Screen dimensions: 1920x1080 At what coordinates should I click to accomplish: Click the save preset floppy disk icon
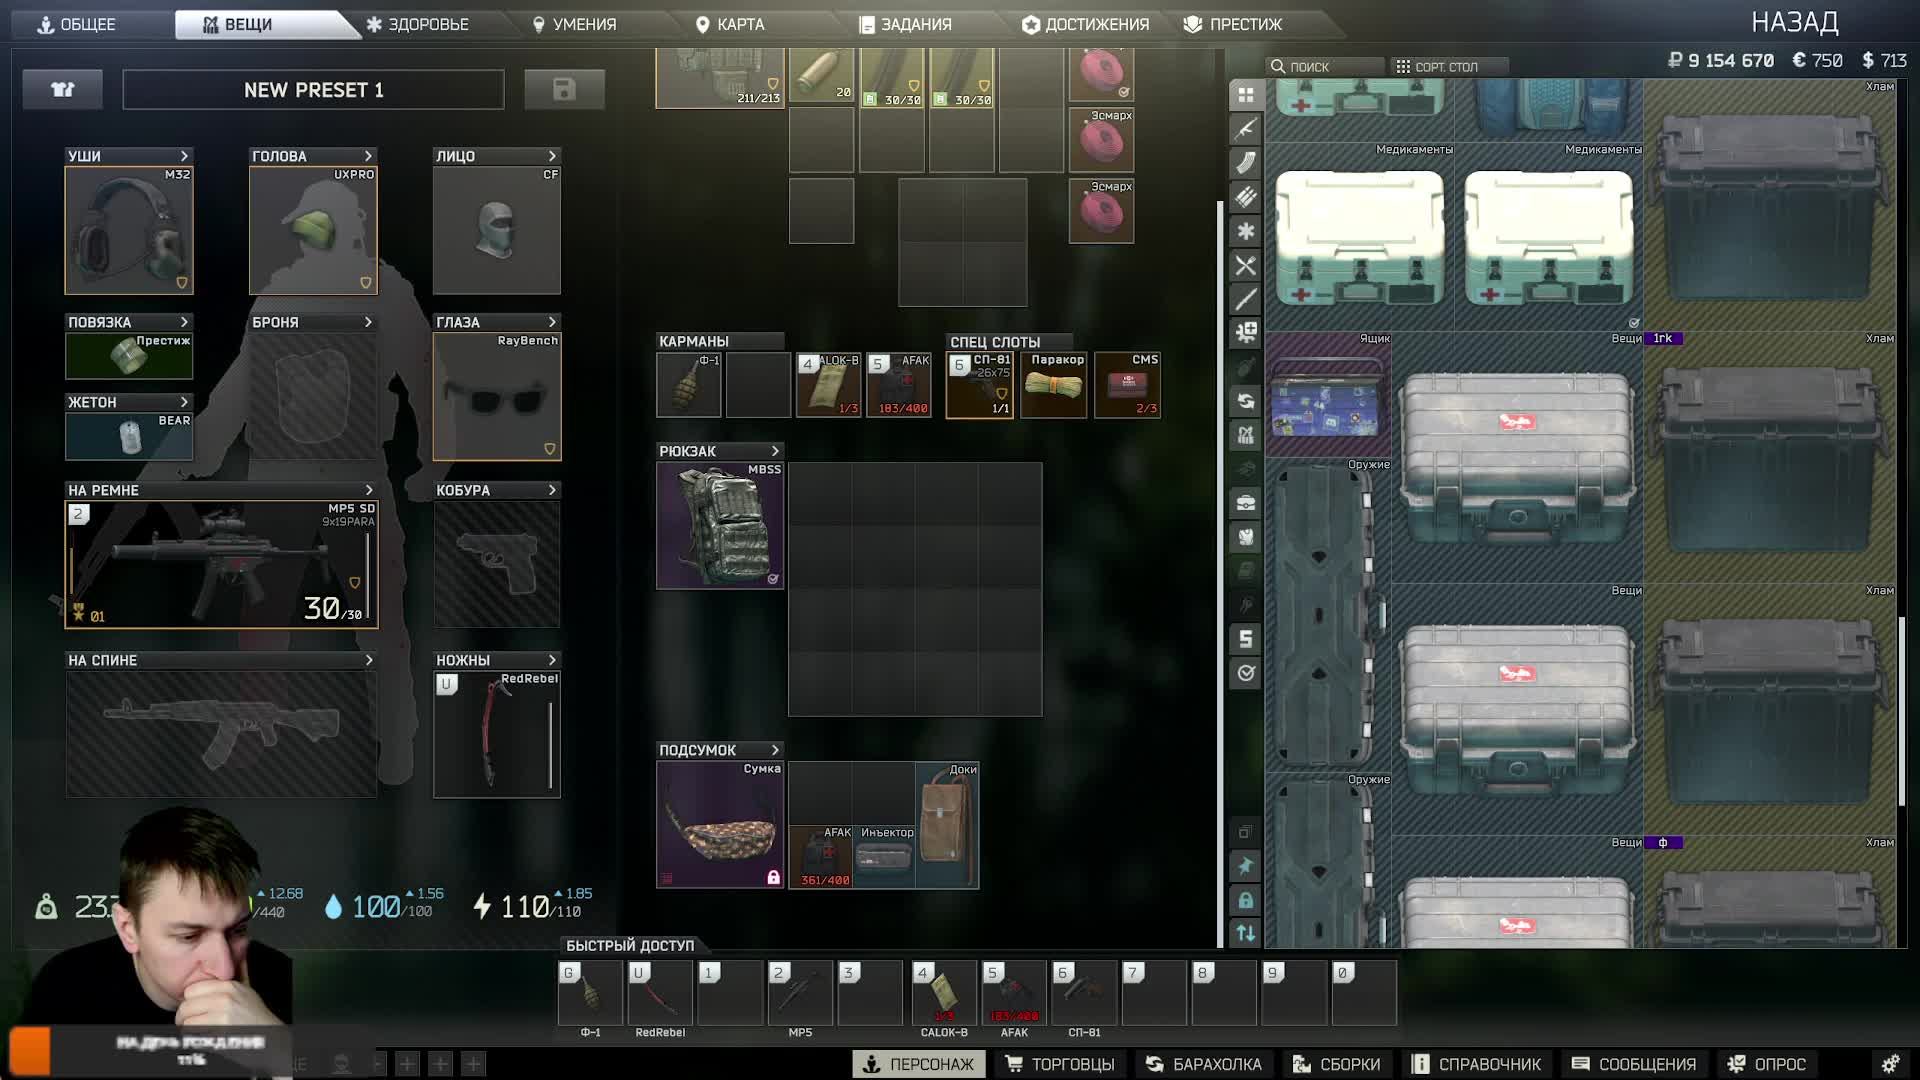[x=564, y=90]
